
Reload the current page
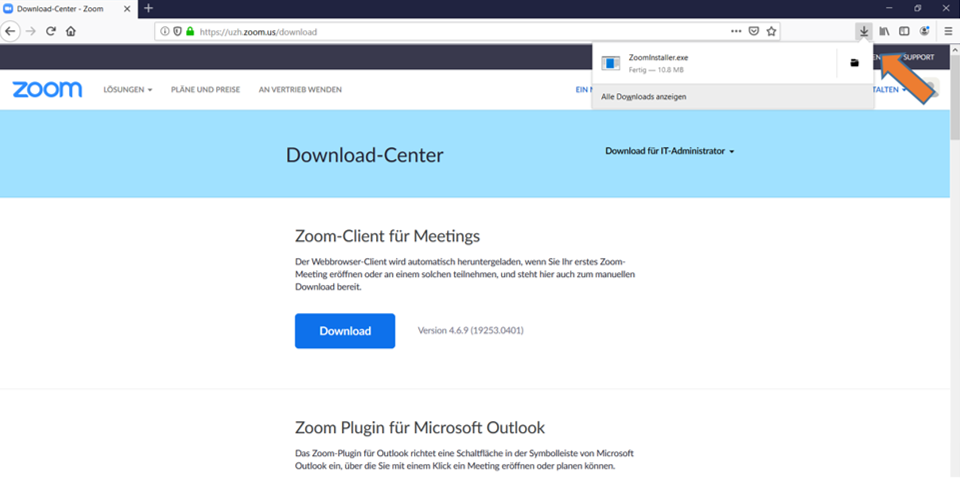[51, 31]
